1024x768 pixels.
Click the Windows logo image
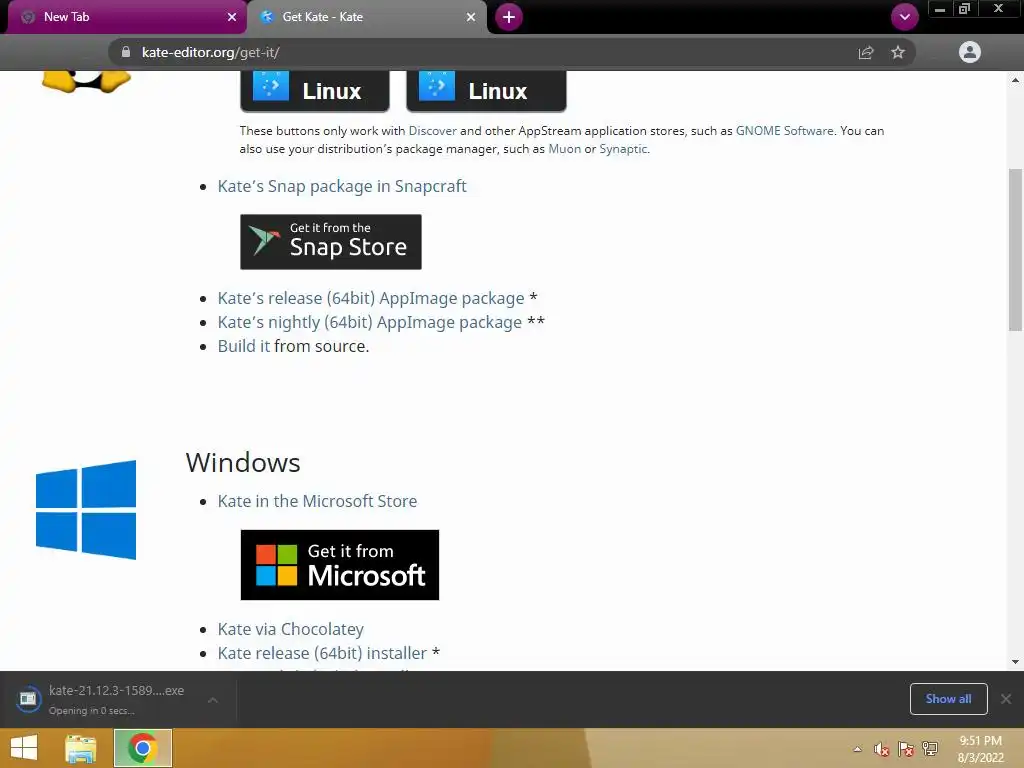[x=86, y=510]
